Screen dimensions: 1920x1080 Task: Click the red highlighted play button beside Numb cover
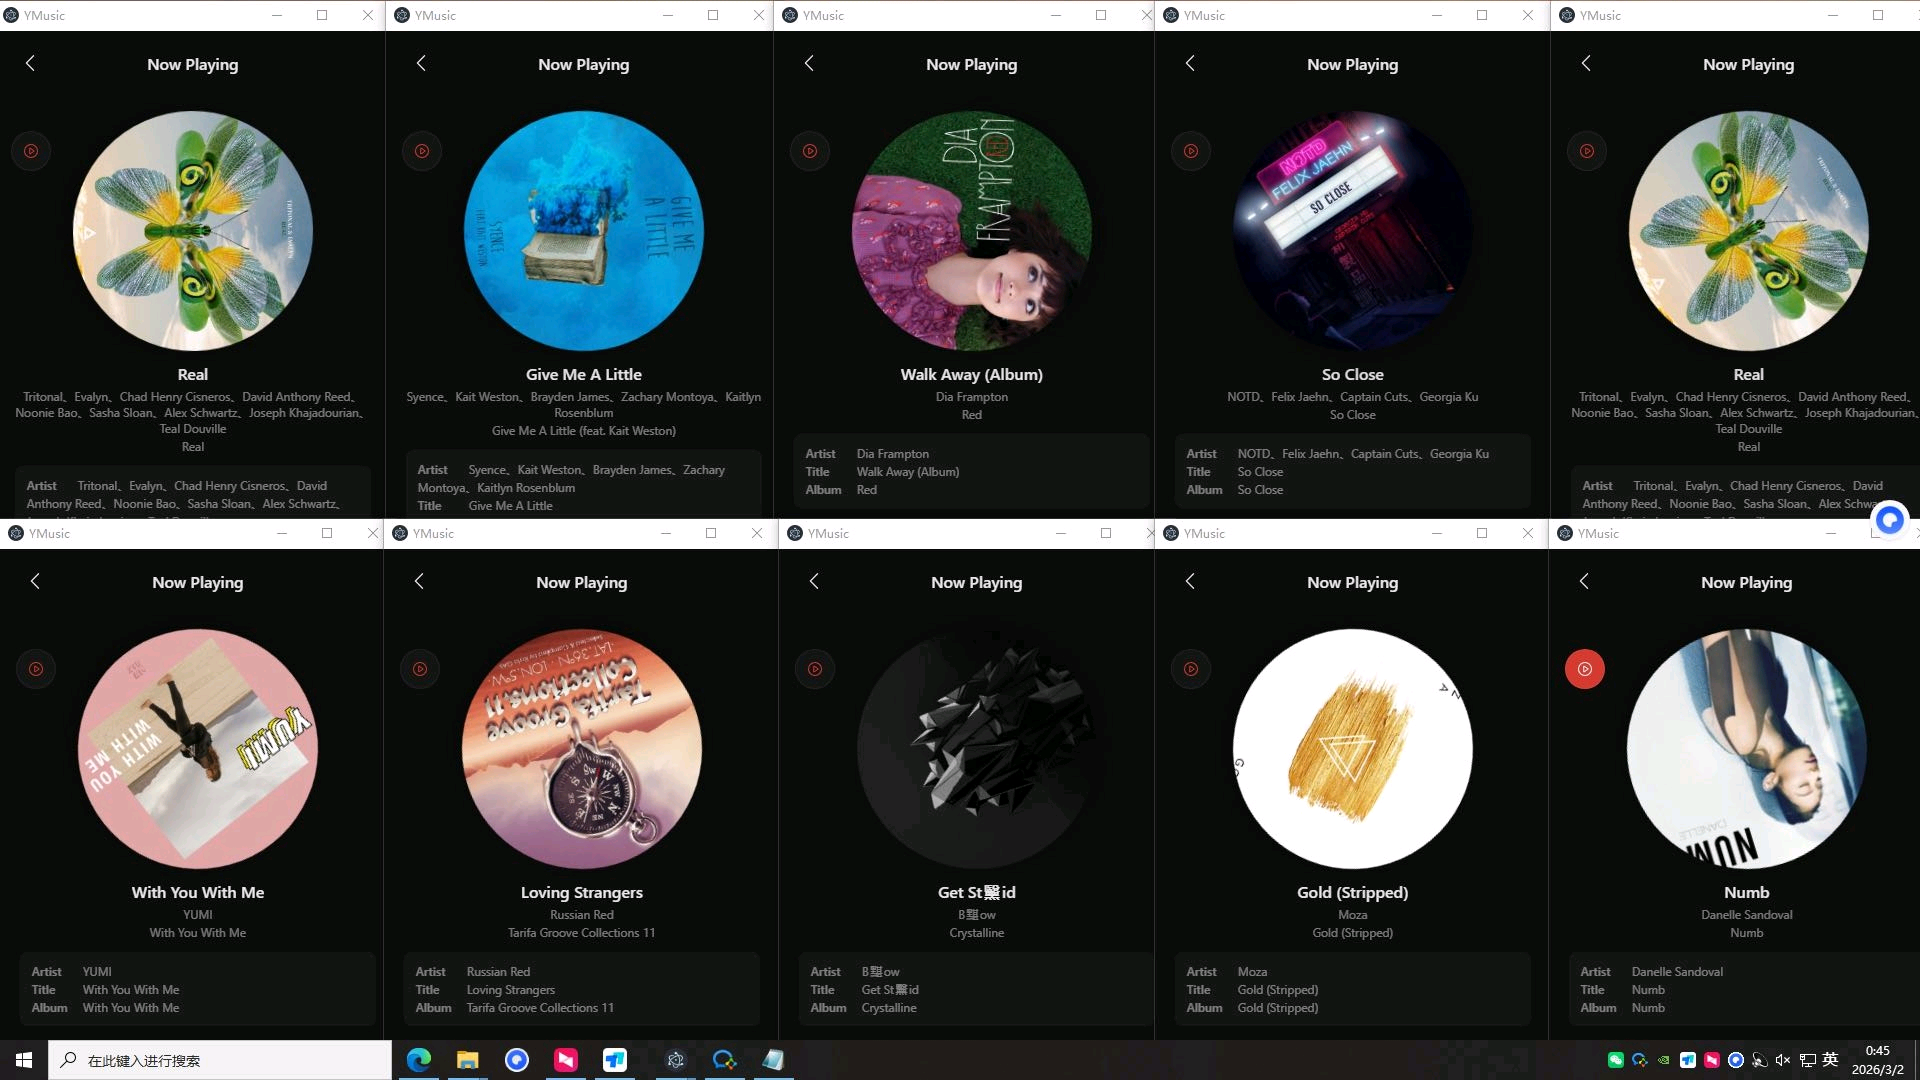point(1584,669)
